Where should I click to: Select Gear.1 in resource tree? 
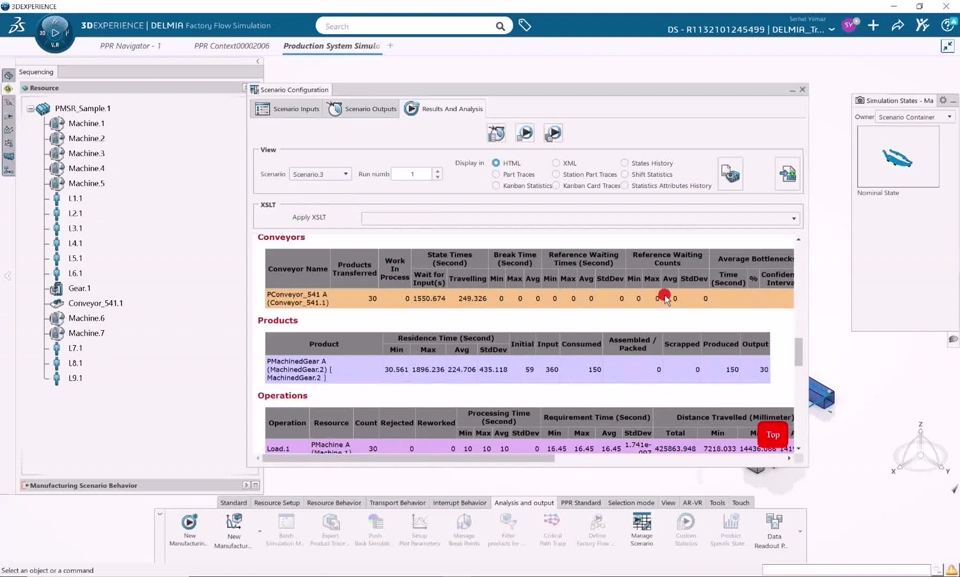[80, 288]
